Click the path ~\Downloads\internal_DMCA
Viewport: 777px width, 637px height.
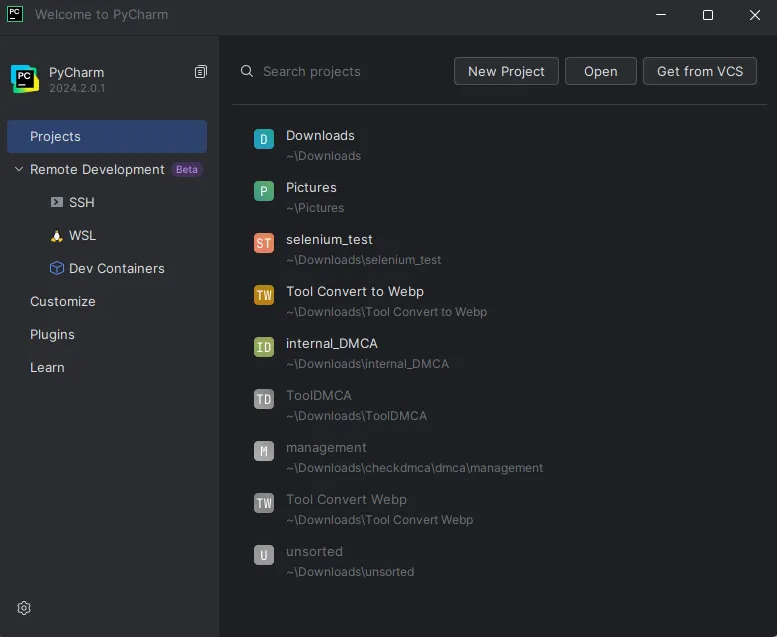pos(367,364)
